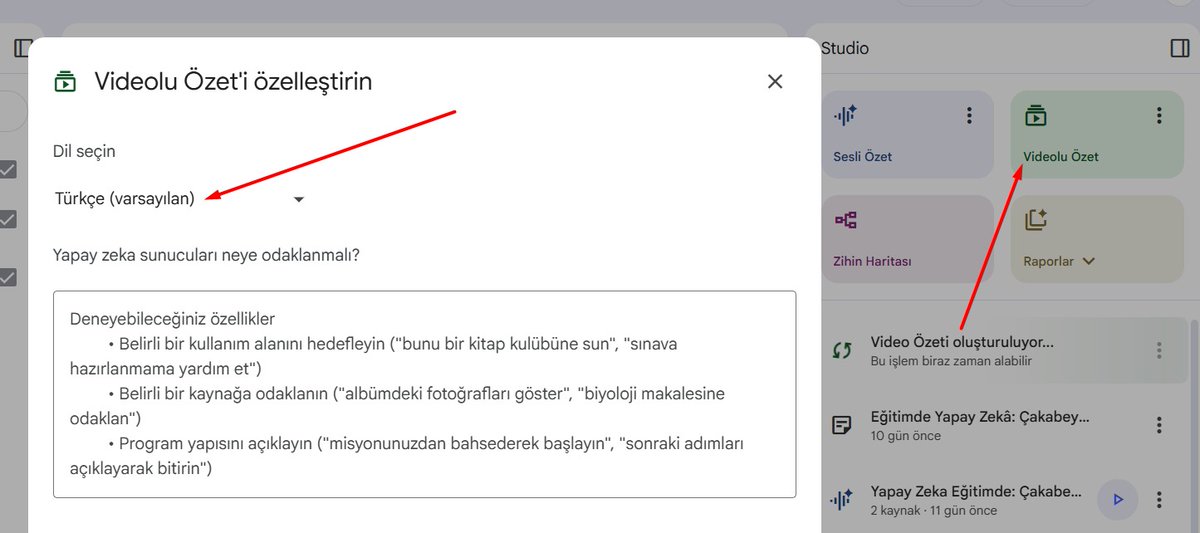Open the Zihin Haritası card
Image resolution: width=1200 pixels, height=533 pixels.
[908, 239]
